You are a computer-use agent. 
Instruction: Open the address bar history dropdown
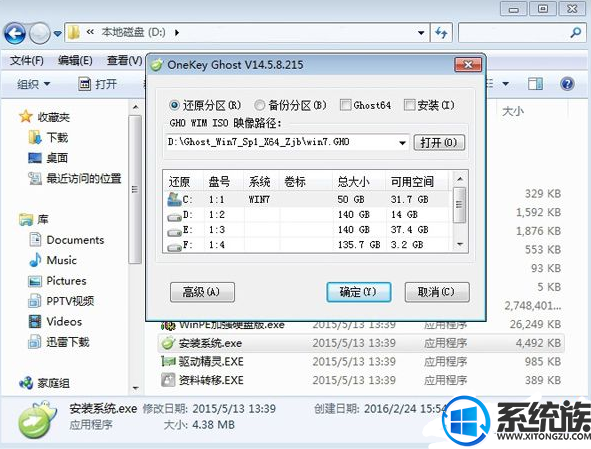[x=421, y=33]
